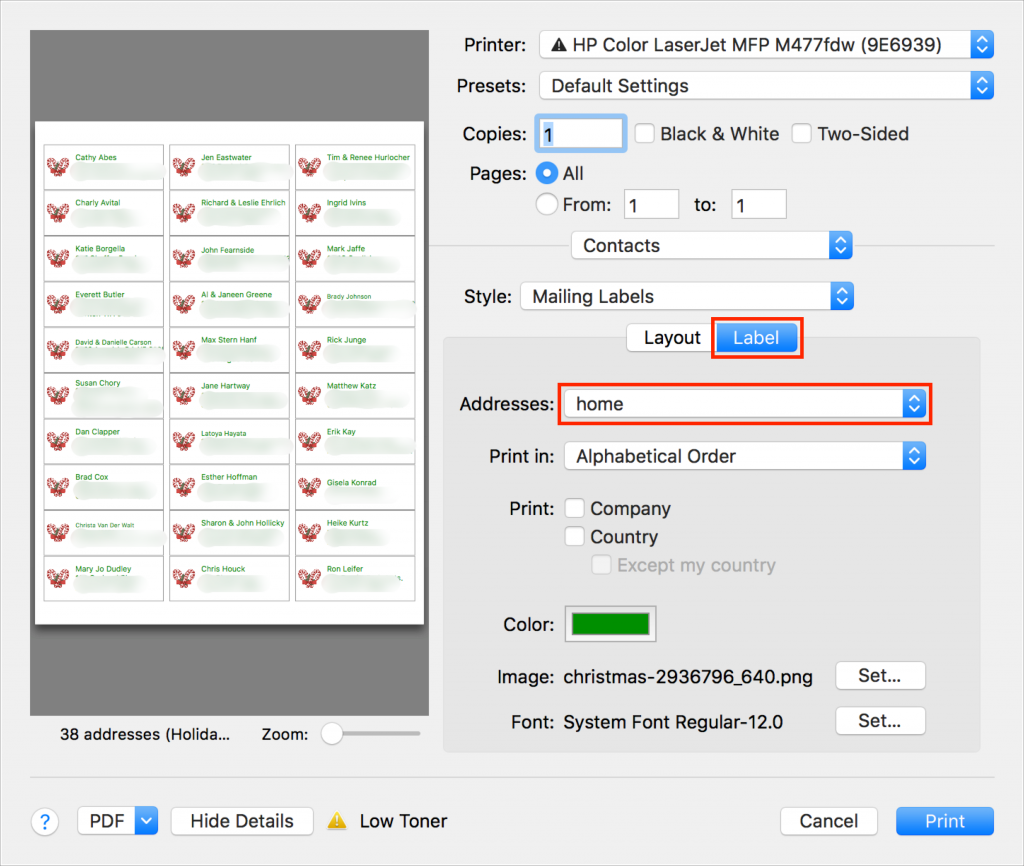This screenshot has width=1024, height=866.
Task: Click the Printer popup stepper arrows
Action: click(x=982, y=44)
